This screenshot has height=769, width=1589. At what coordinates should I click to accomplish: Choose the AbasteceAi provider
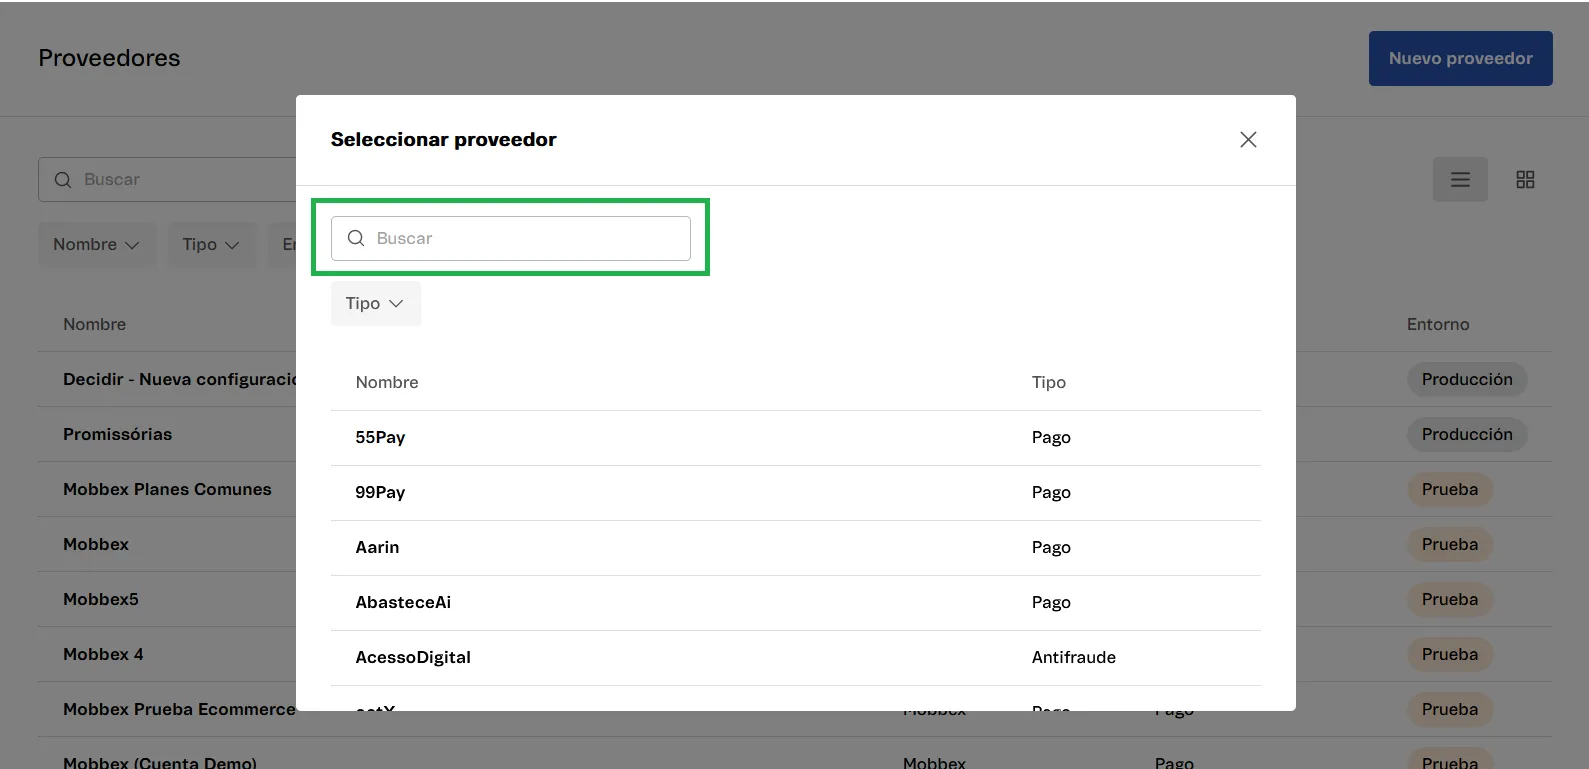click(796, 603)
